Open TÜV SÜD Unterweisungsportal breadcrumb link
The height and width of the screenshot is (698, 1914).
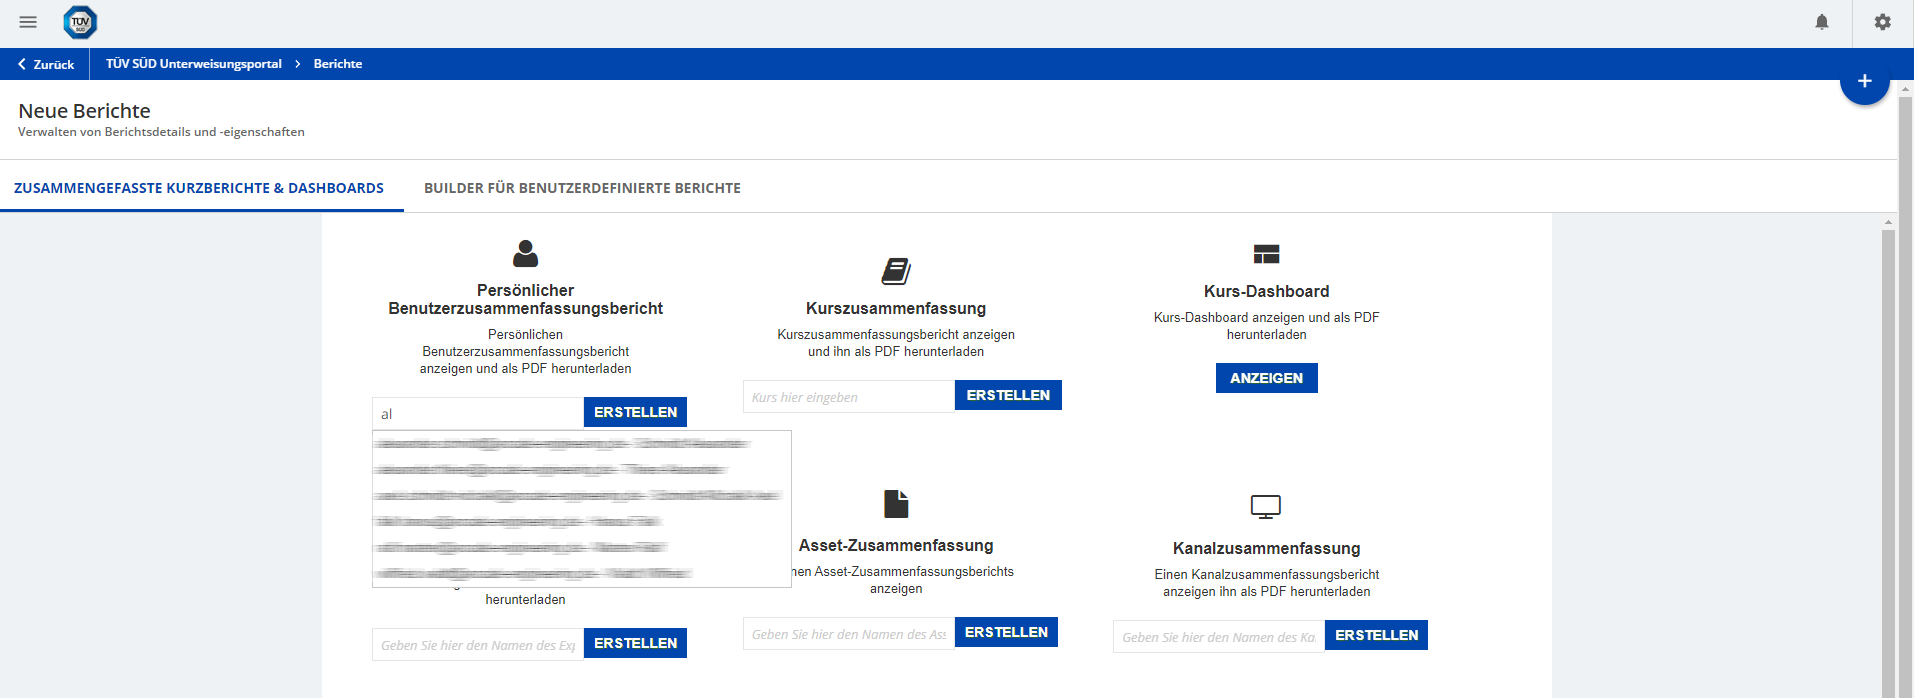[x=194, y=64]
